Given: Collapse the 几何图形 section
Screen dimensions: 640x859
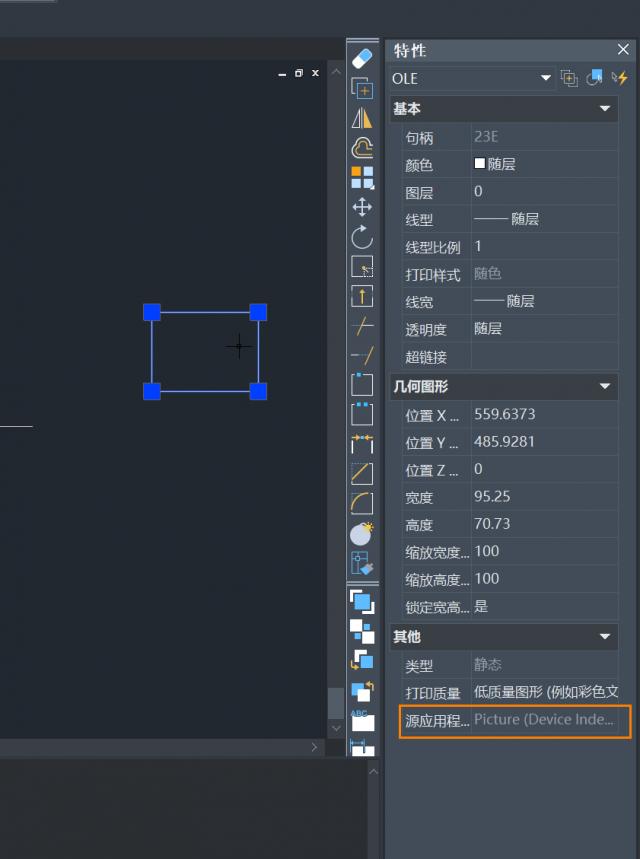Looking at the screenshot, I should 604,386.
